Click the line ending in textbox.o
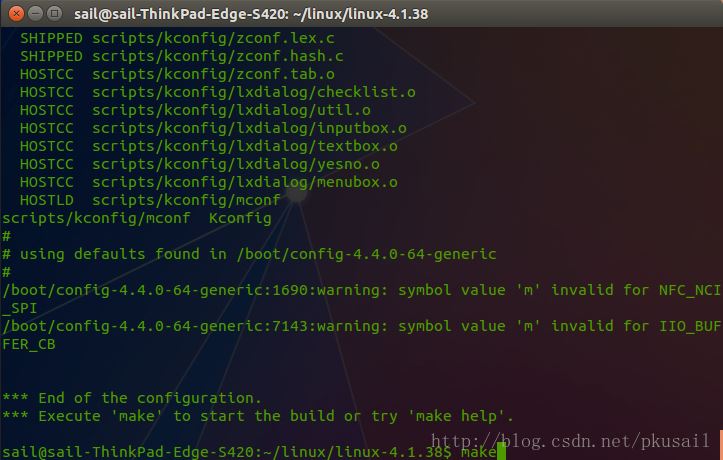 pyautogui.click(x=208, y=146)
